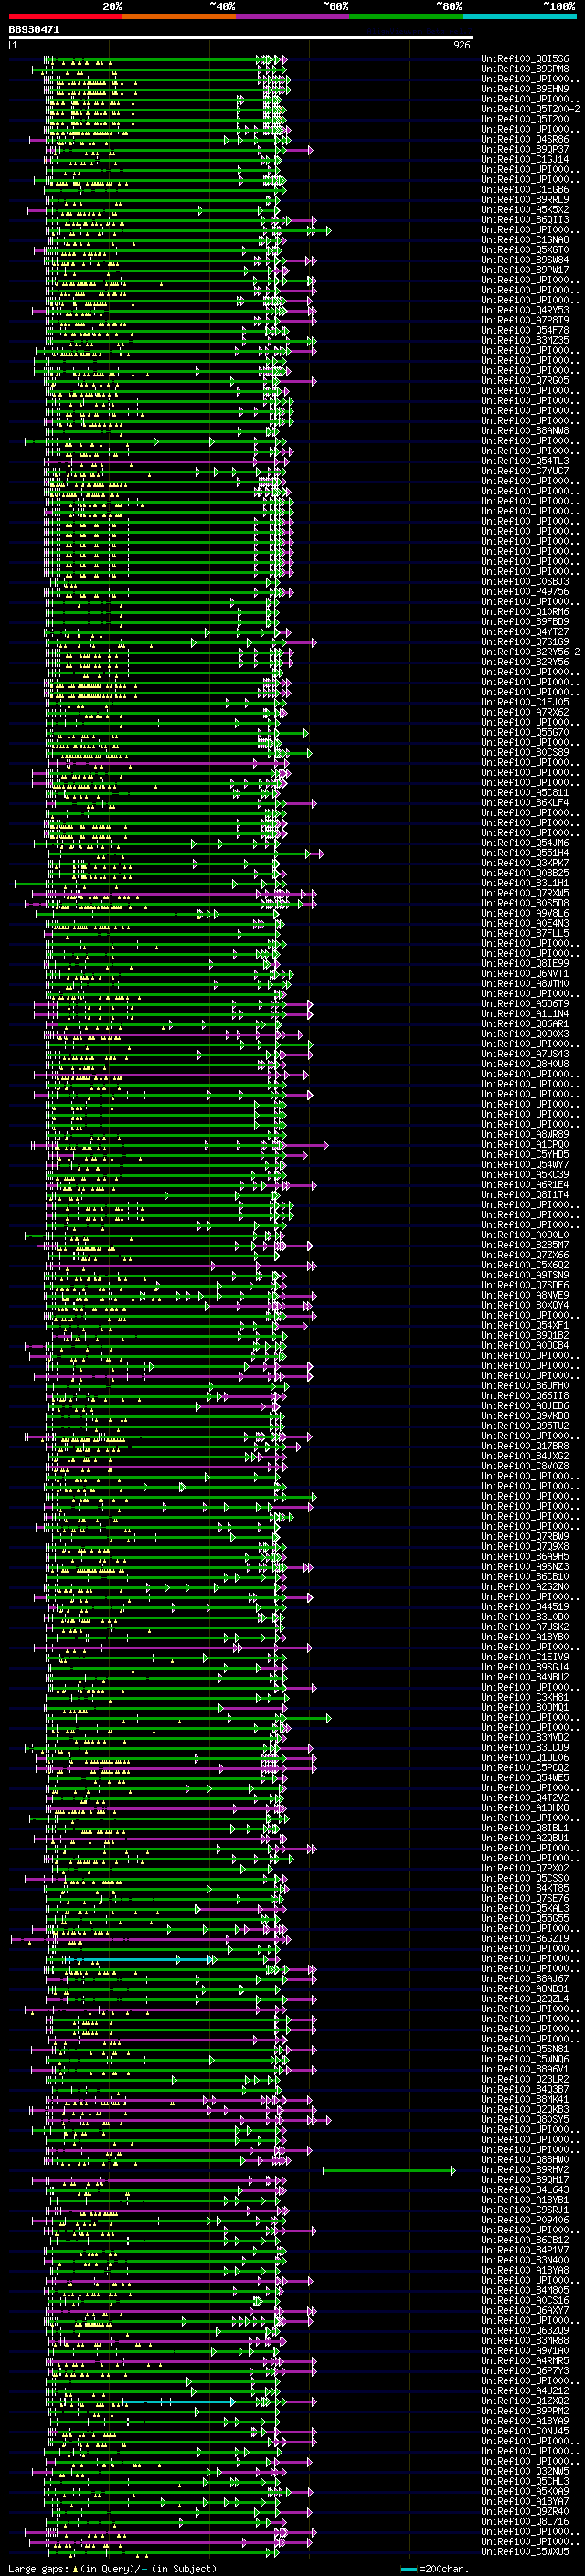Viewport: 585px width, 2576px height.
Task: Click the purple ~60% identity legend bar
Action: [x=292, y=16]
